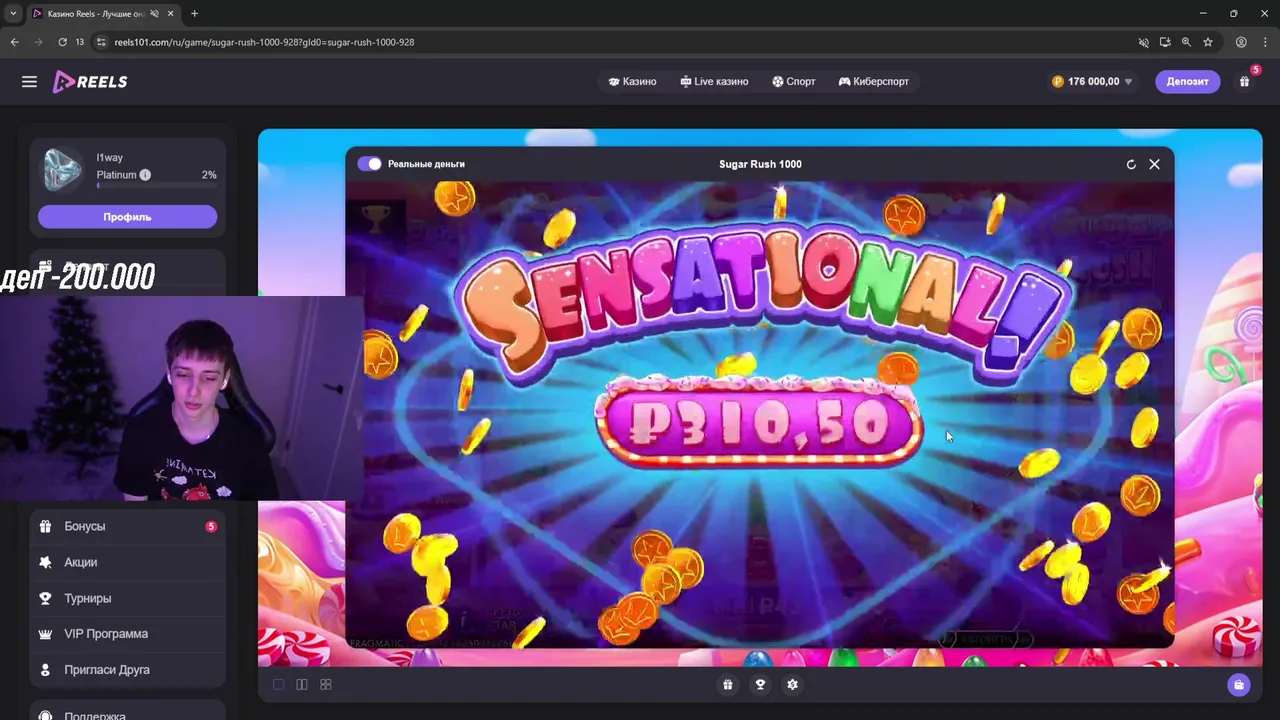
Task: Click the Профиль button
Action: (127, 217)
